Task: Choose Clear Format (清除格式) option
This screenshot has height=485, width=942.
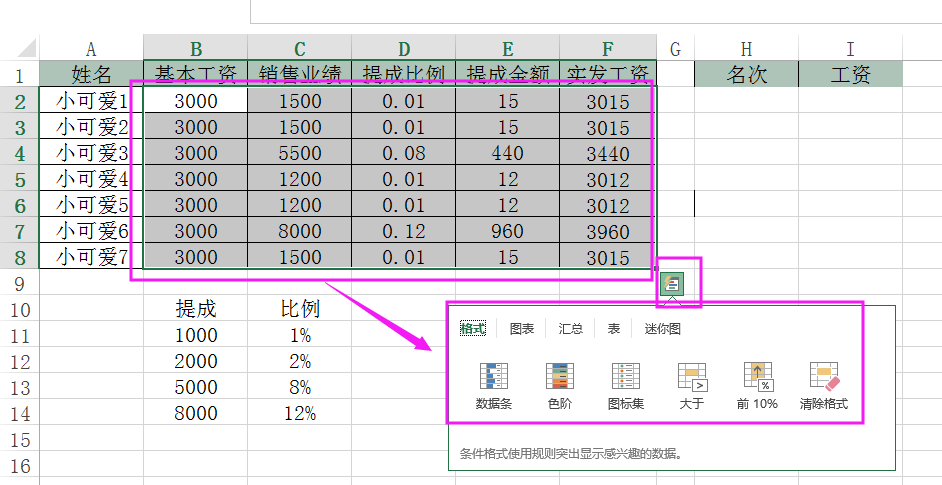Action: point(824,386)
